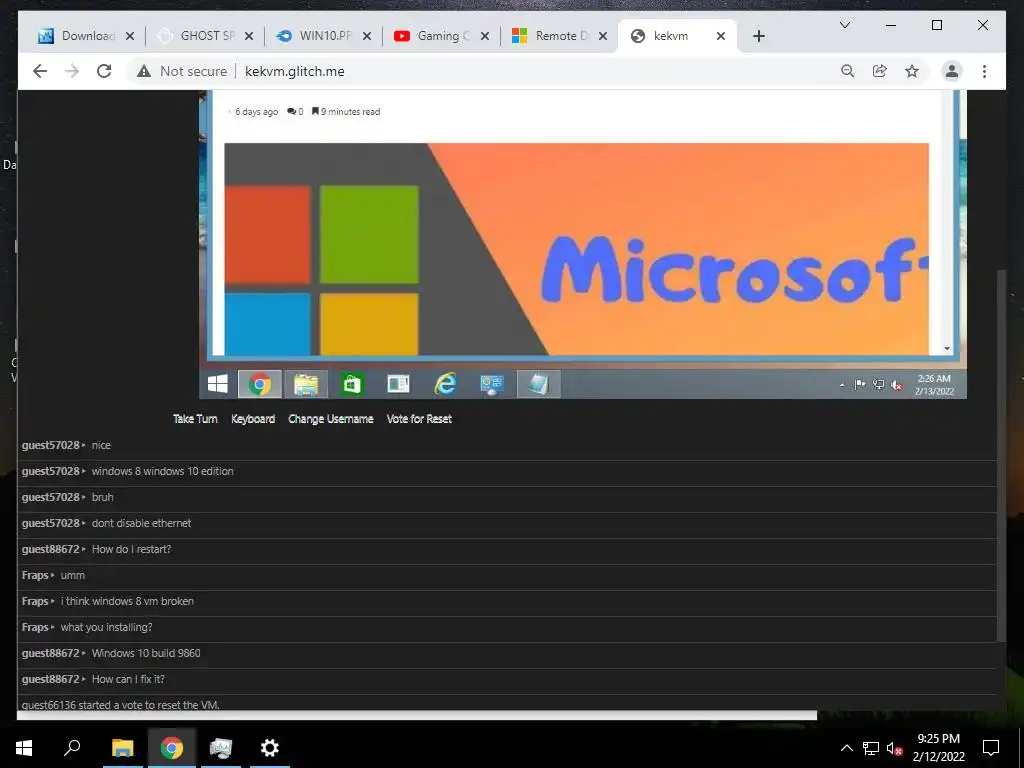The width and height of the screenshot is (1024, 768).
Task: Click the VM taskbar news reader icon
Action: 398,384
